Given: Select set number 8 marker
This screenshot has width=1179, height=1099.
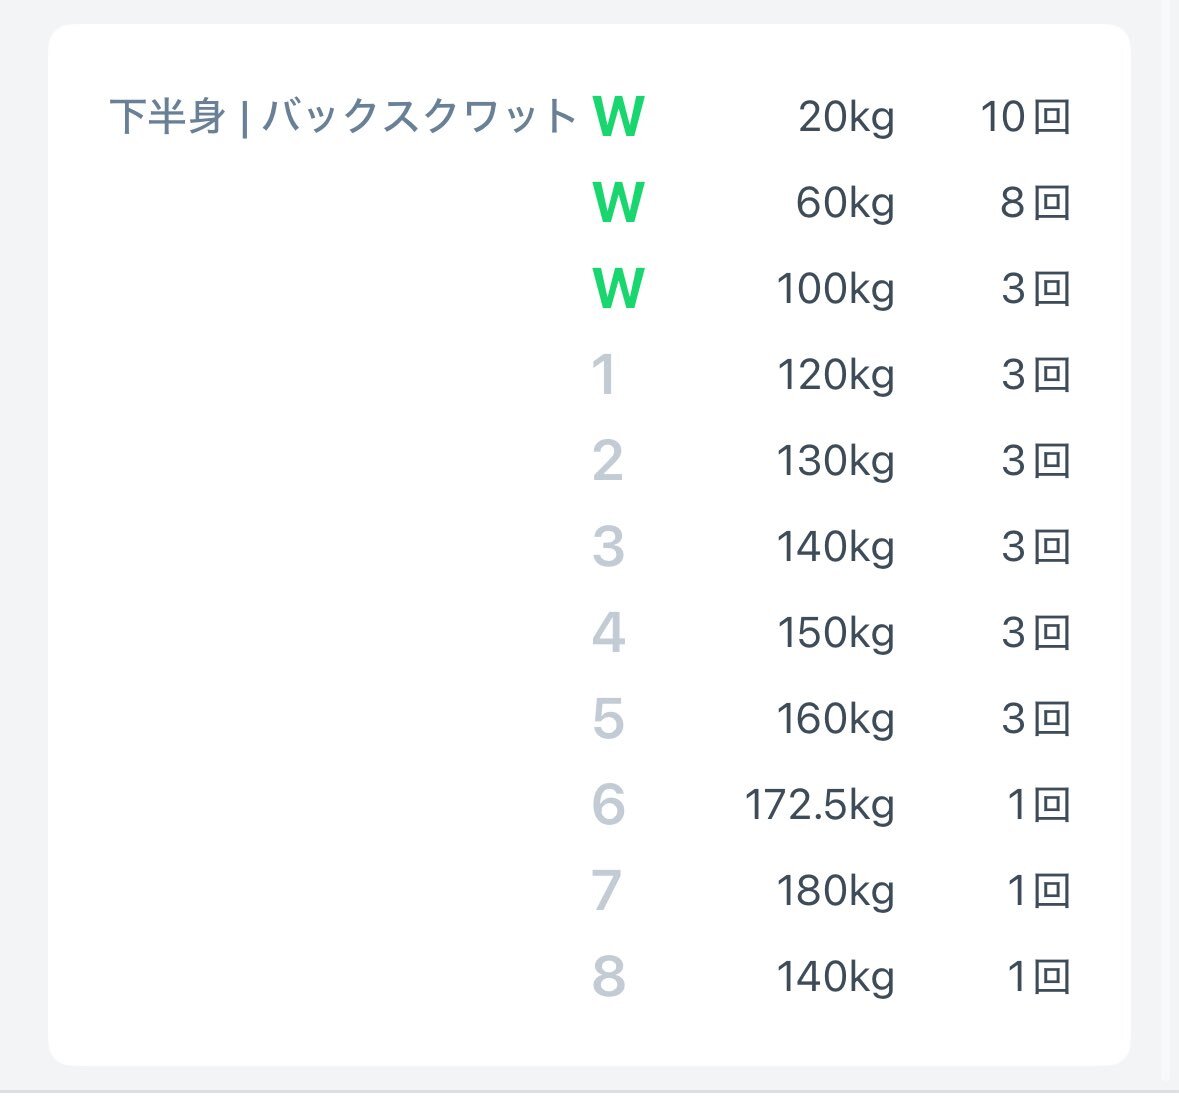Looking at the screenshot, I should point(608,977).
